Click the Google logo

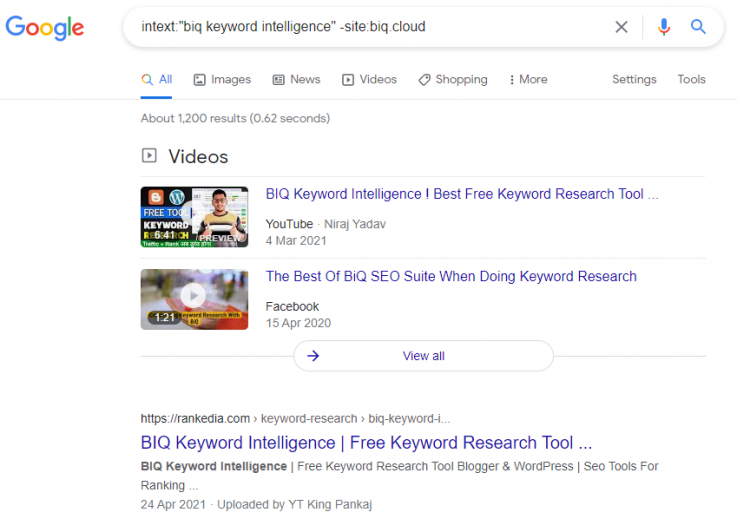tap(45, 28)
